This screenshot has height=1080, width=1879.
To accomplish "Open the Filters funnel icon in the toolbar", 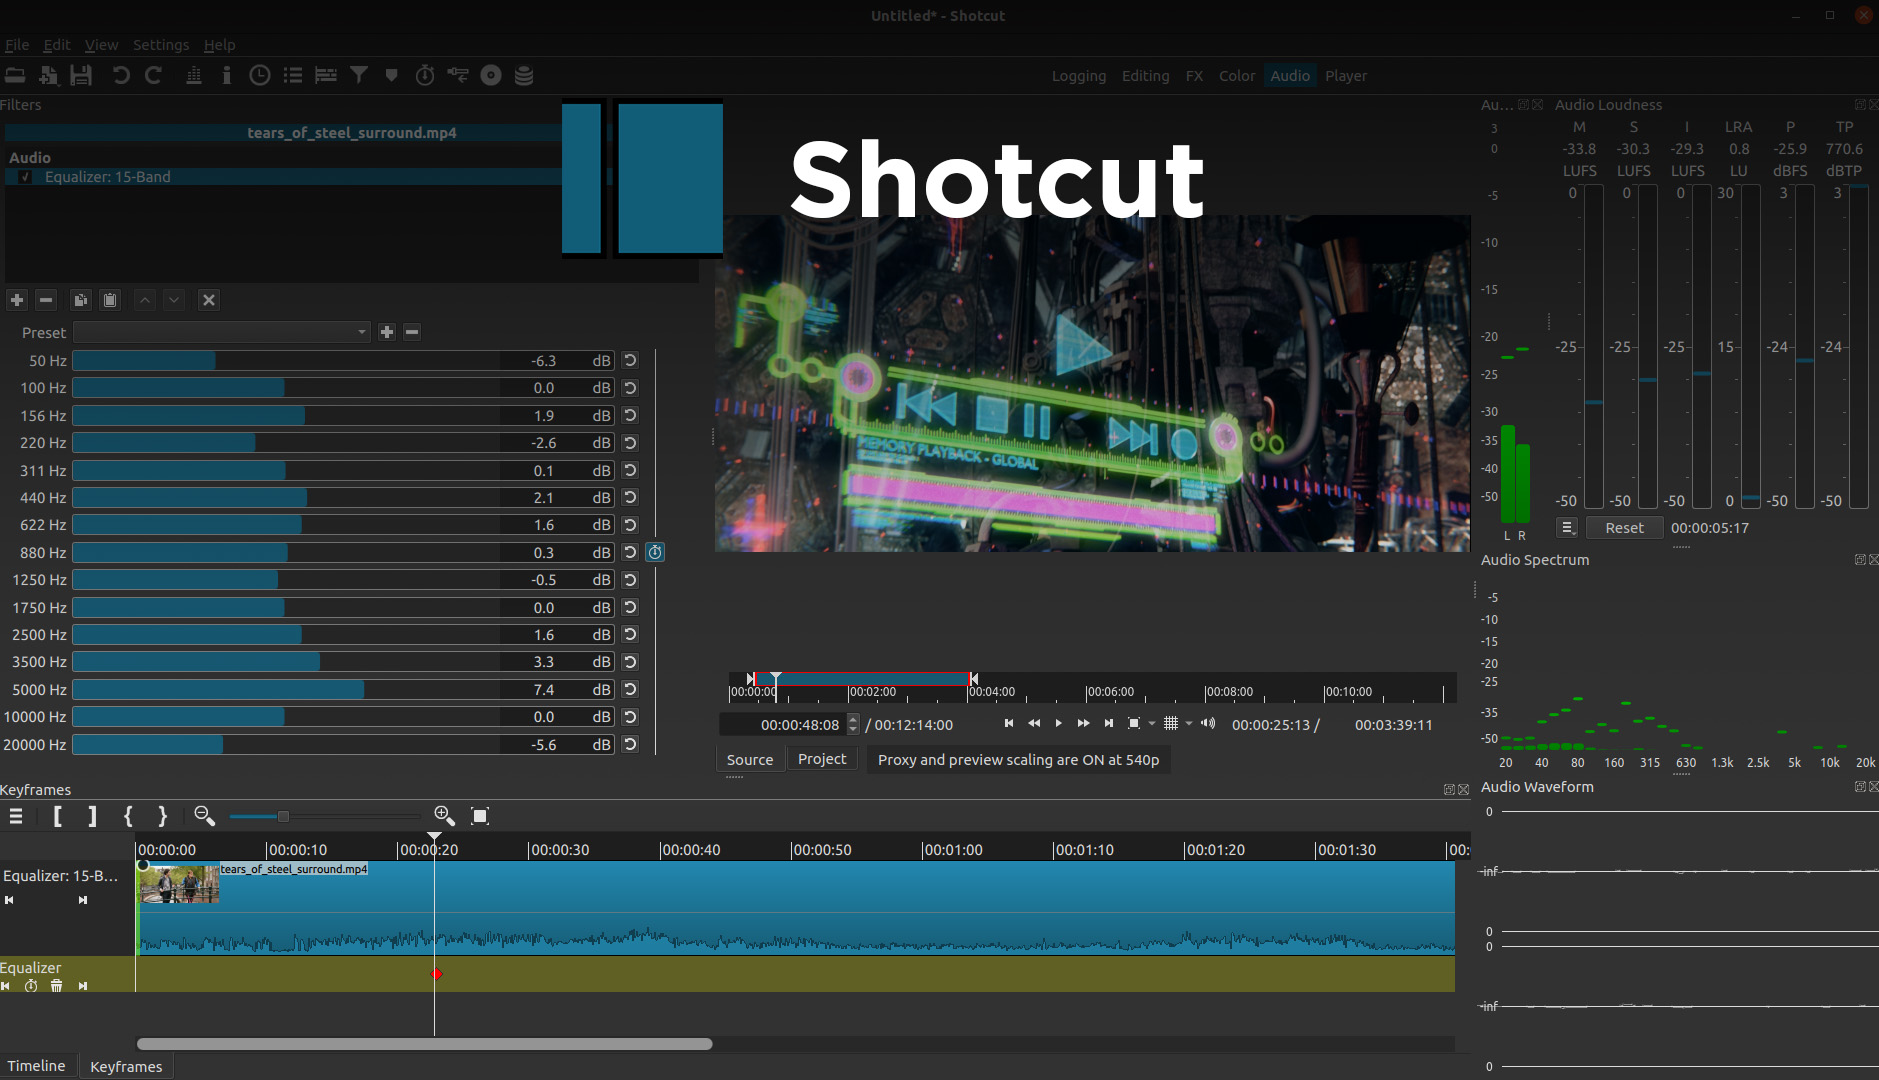I will coord(359,75).
